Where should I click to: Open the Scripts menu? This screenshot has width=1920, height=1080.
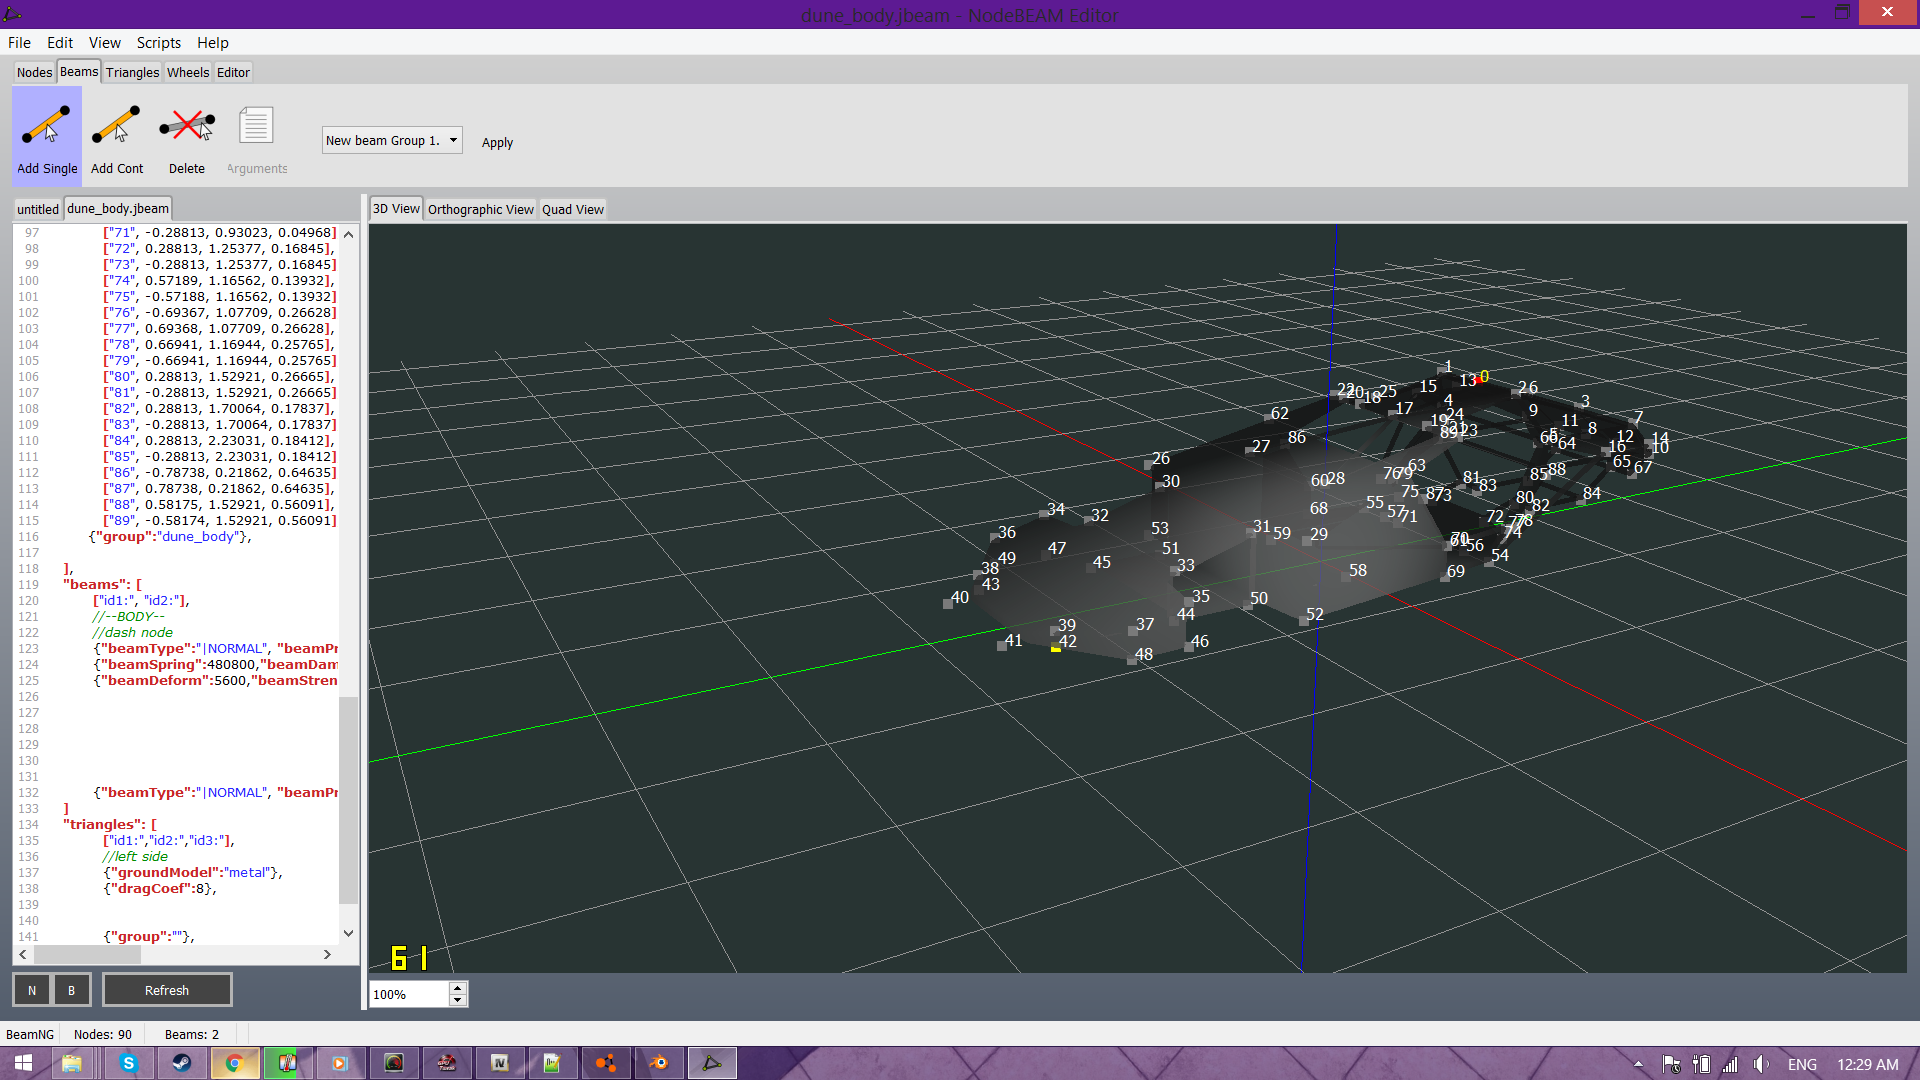tap(159, 42)
